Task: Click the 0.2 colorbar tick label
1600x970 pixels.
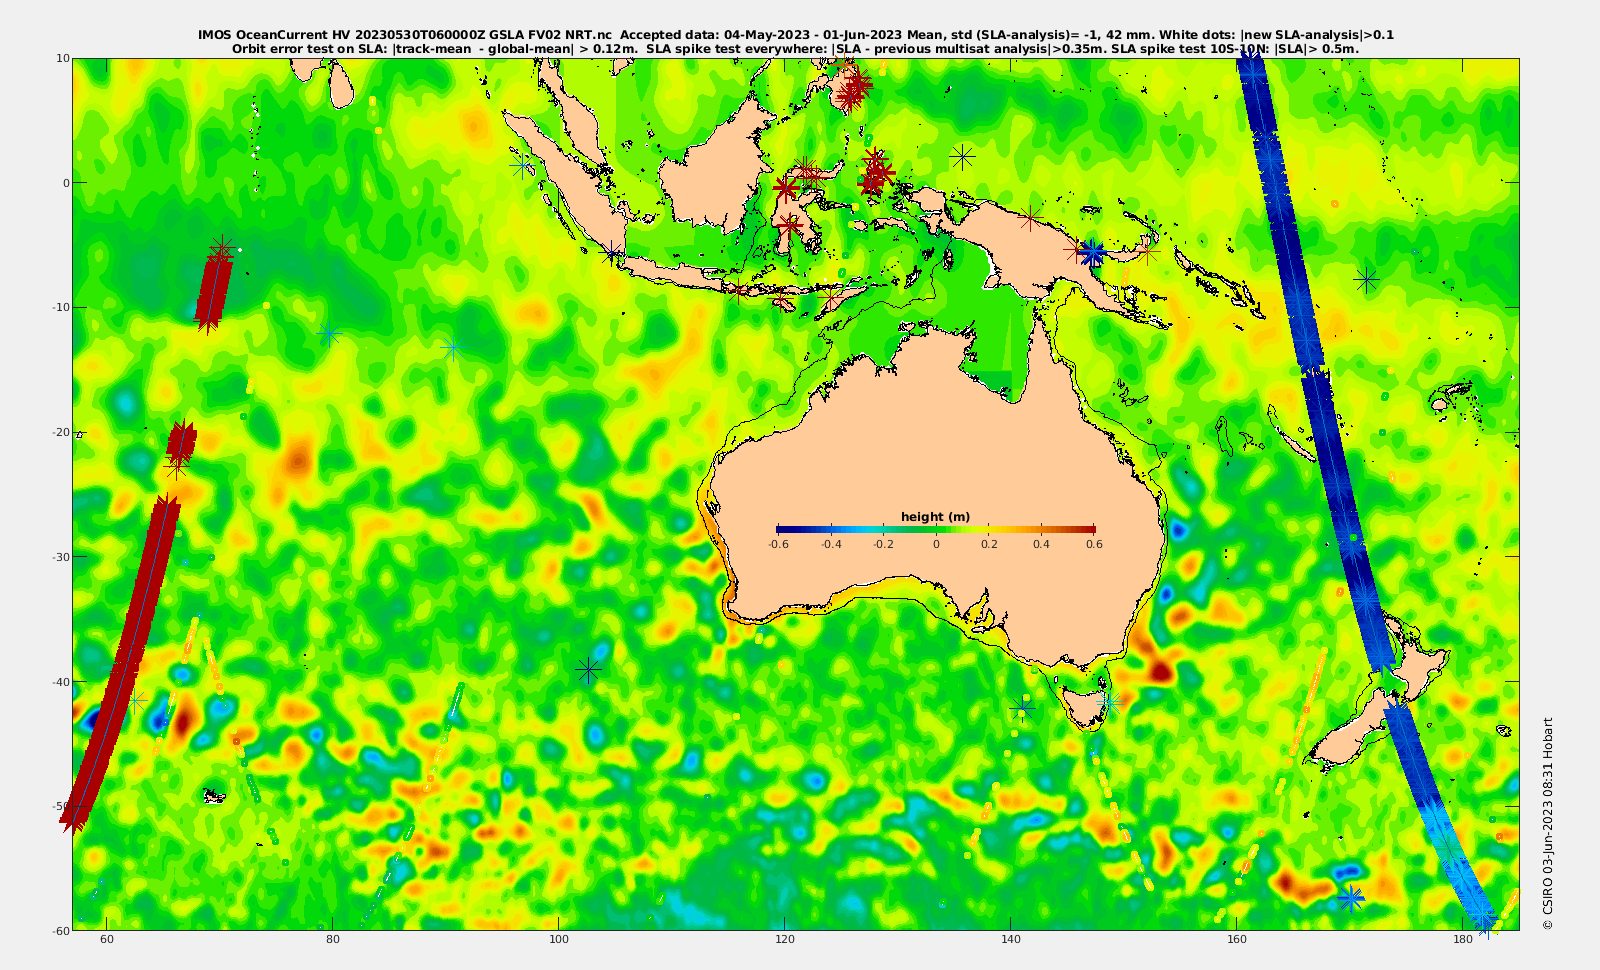Action: click(x=989, y=544)
